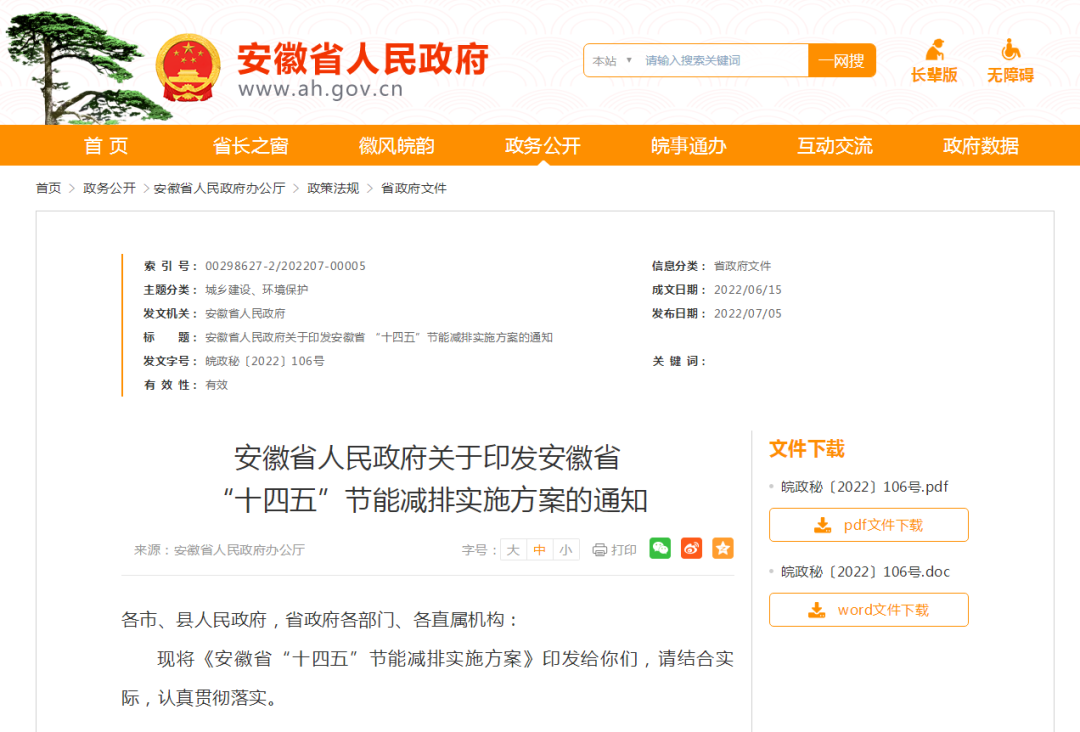
Task: Click the search keyword input field
Action: [x=720, y=61]
